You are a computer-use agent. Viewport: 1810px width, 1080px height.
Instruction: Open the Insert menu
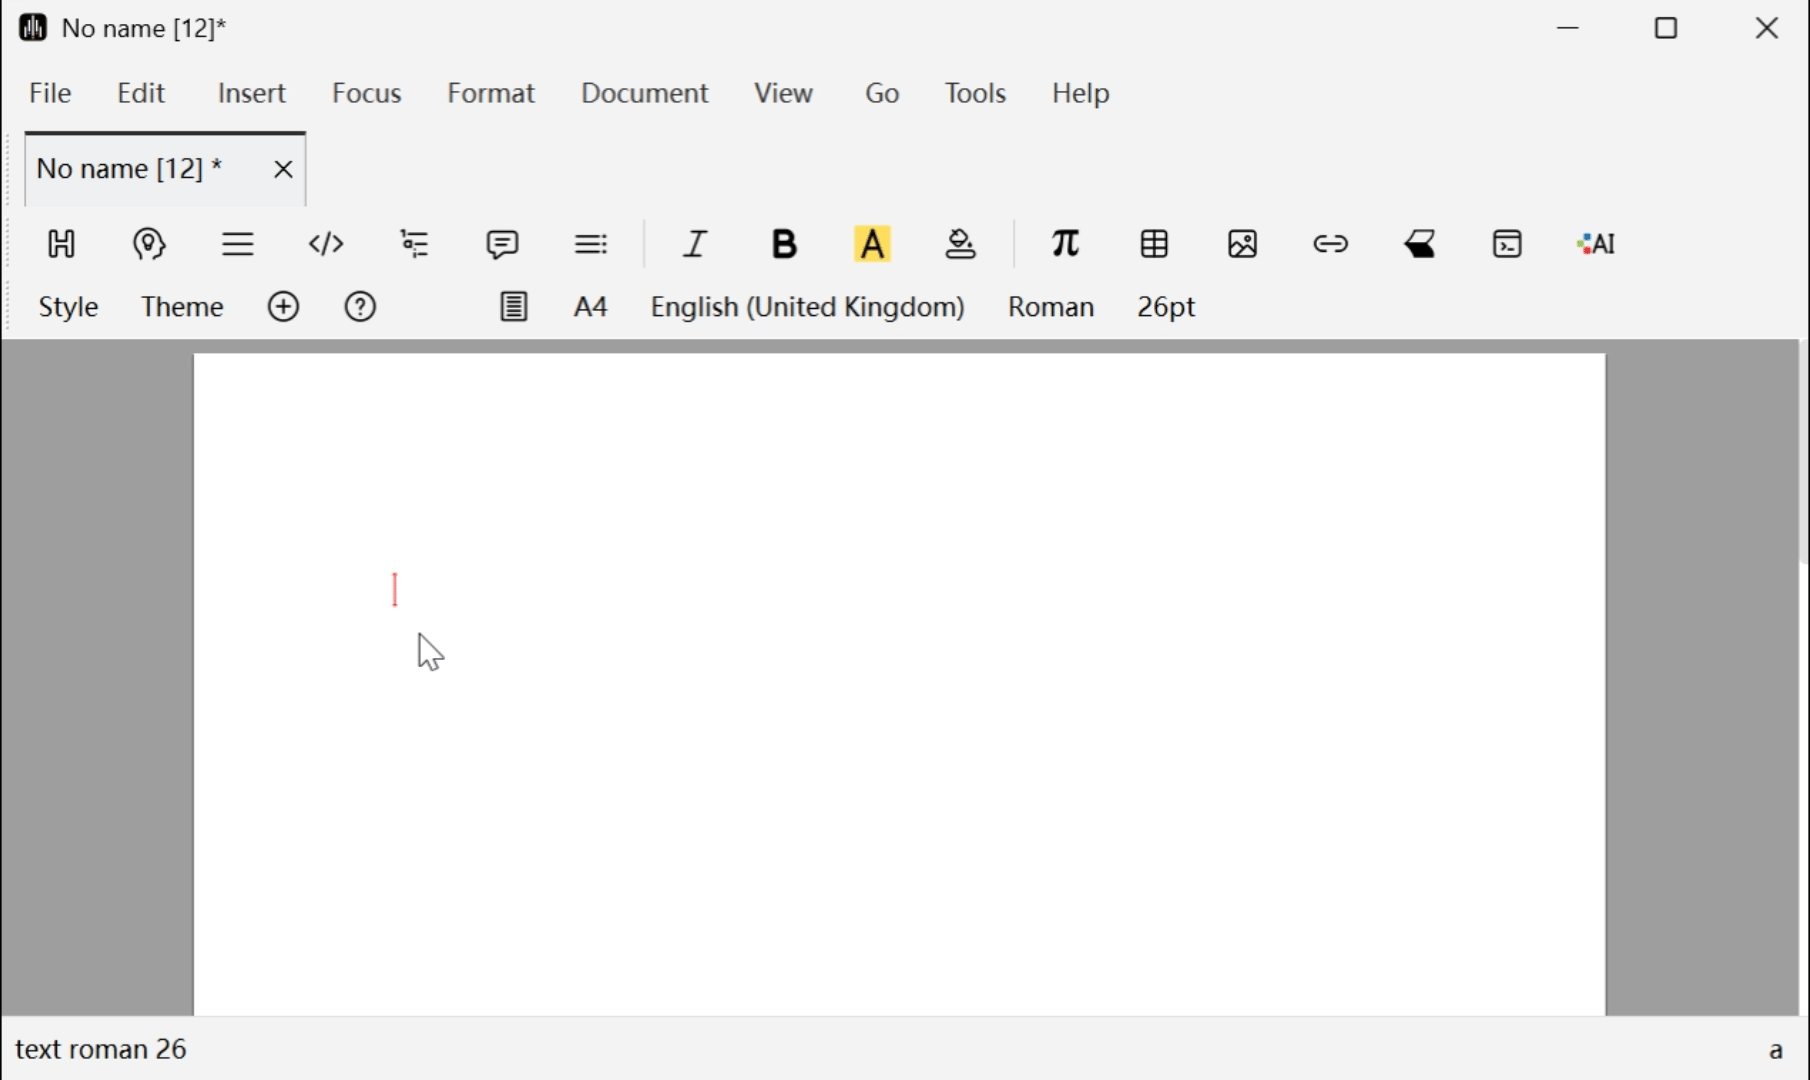click(x=251, y=93)
